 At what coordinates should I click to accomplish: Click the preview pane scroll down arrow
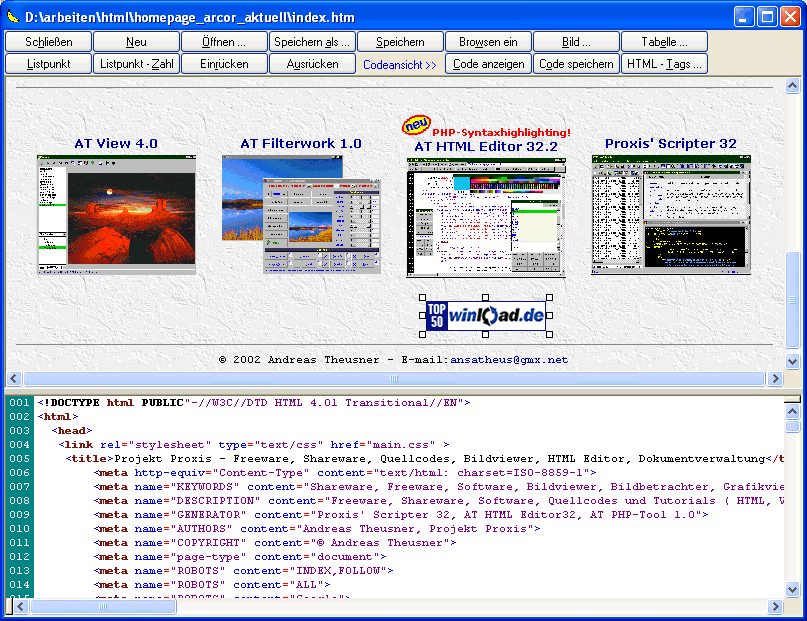coord(792,361)
